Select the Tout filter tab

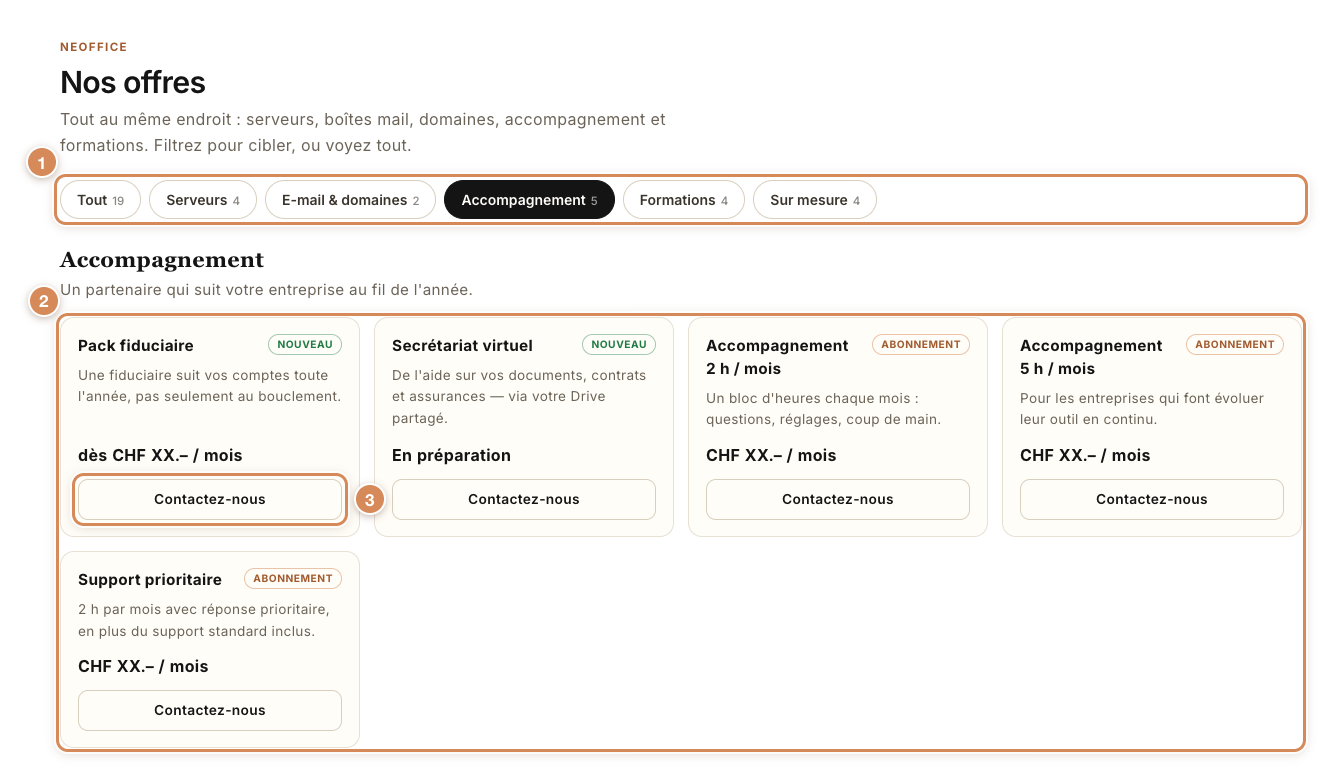tap(100, 200)
